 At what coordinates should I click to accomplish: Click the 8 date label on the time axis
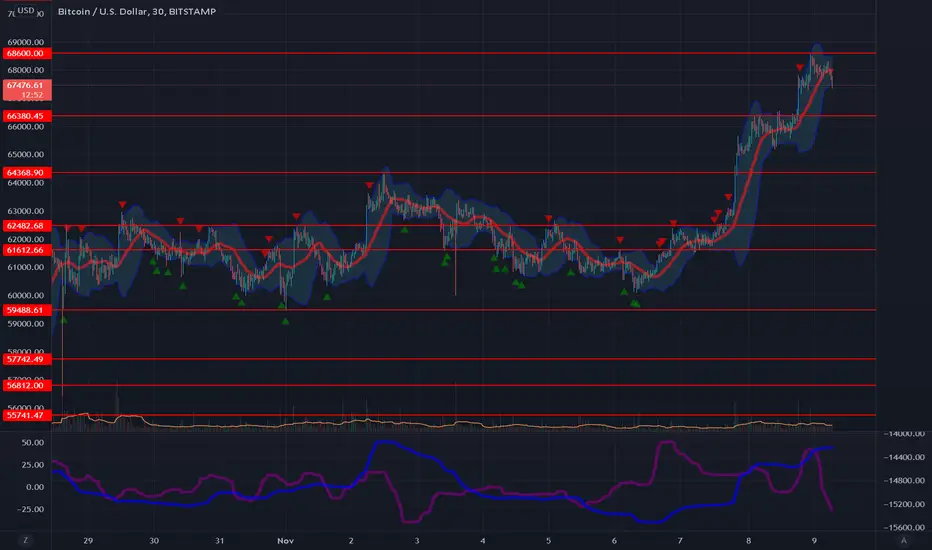click(x=748, y=540)
